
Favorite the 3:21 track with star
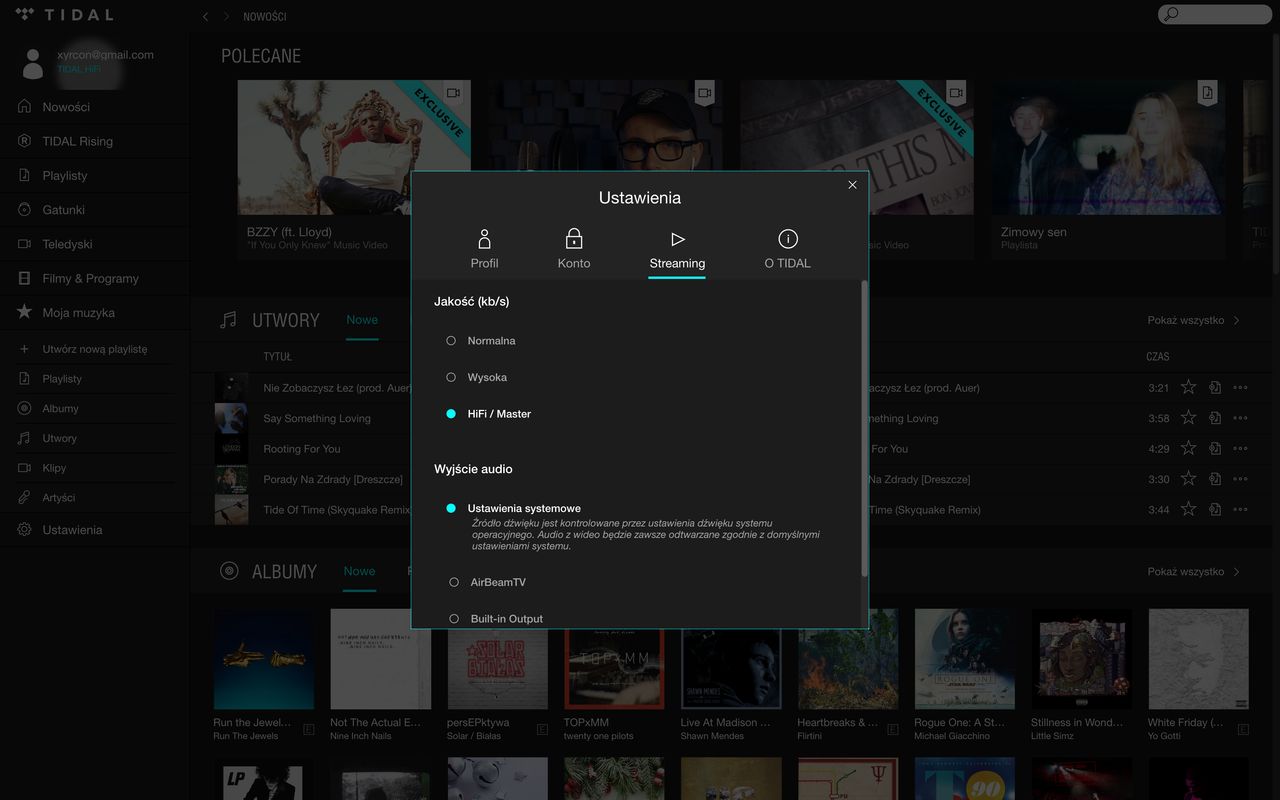(1188, 387)
